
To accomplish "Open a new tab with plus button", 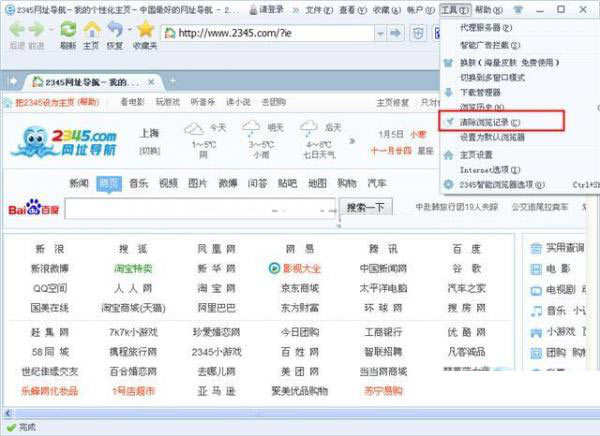I will point(173,81).
